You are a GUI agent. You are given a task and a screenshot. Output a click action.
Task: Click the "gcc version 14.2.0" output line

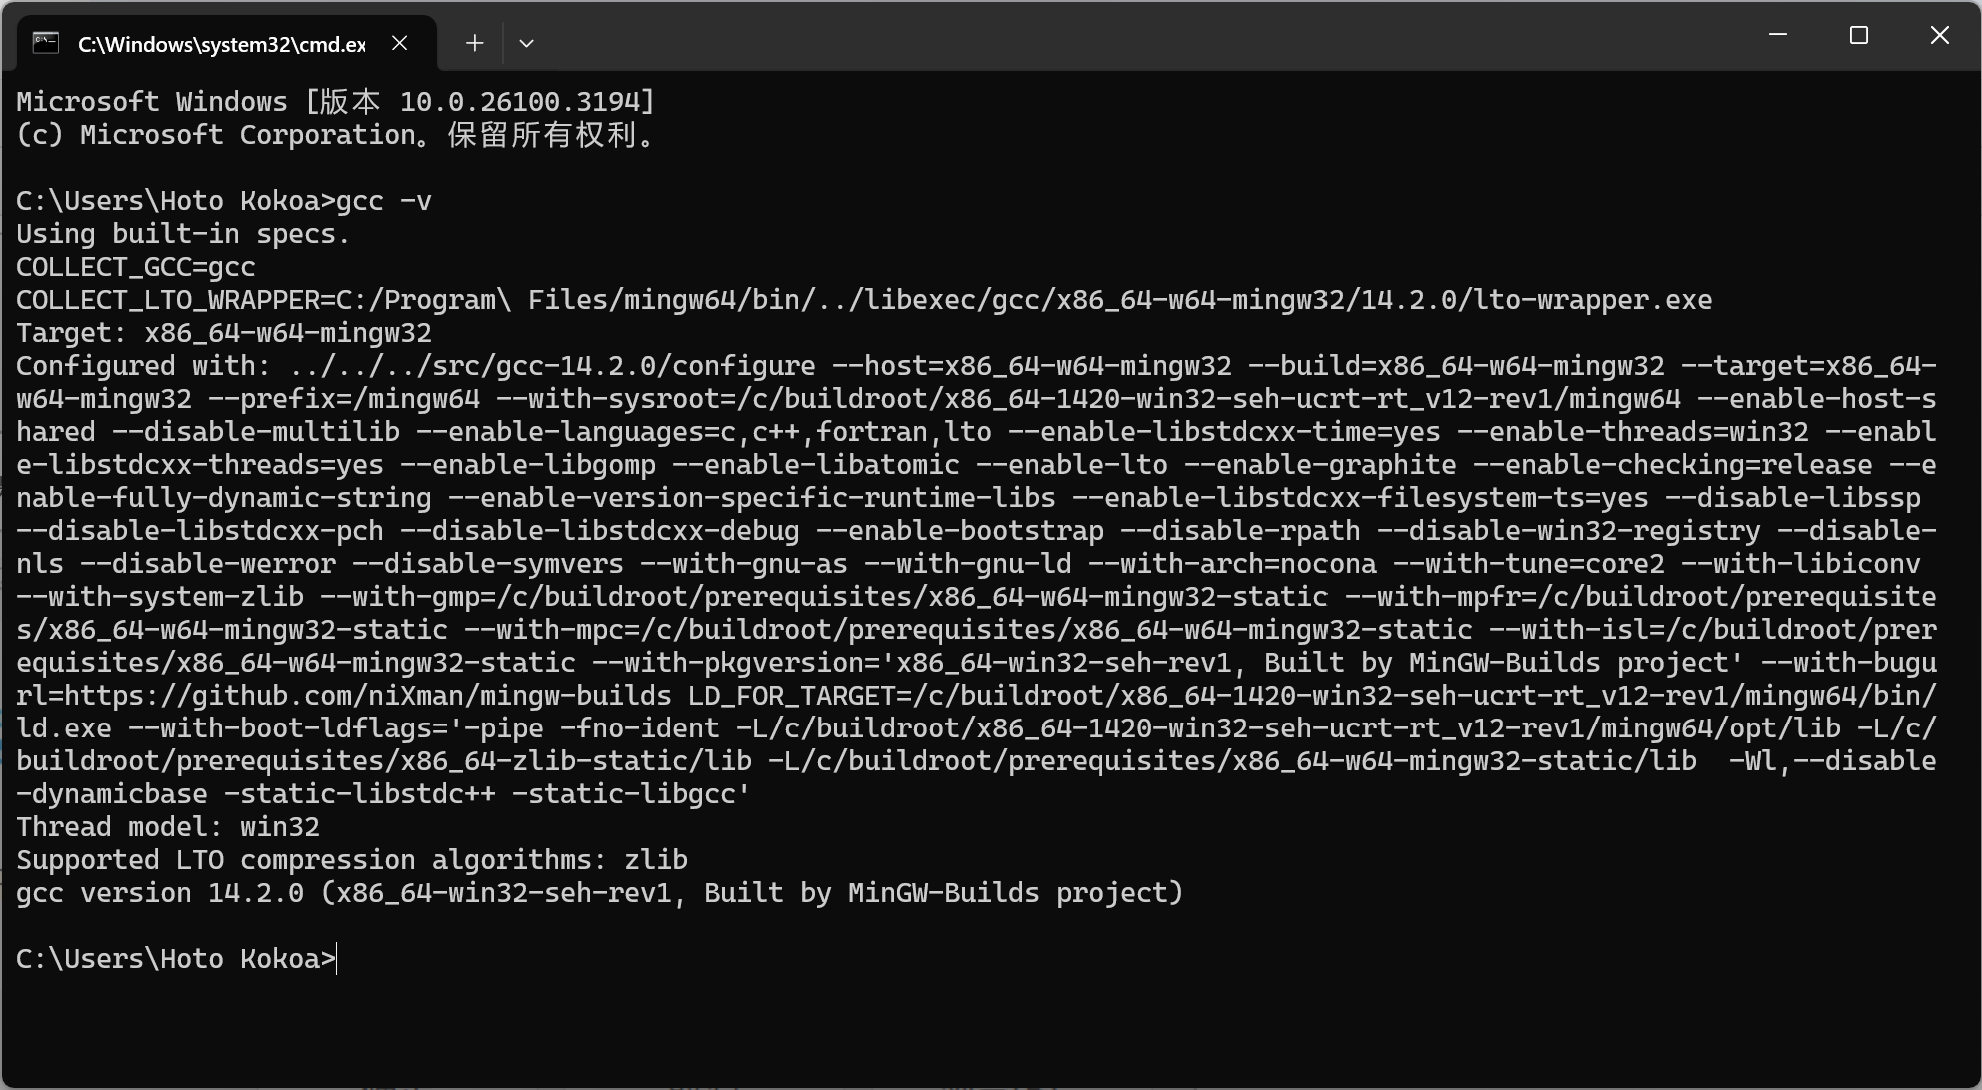pos(598,893)
